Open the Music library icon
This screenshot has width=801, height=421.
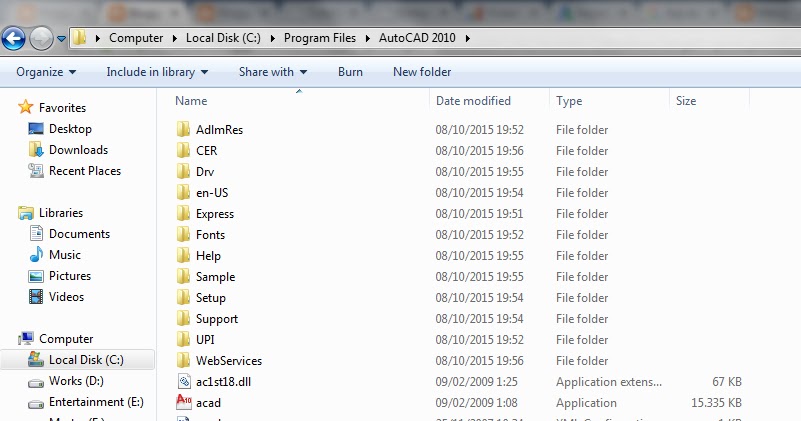pos(36,254)
